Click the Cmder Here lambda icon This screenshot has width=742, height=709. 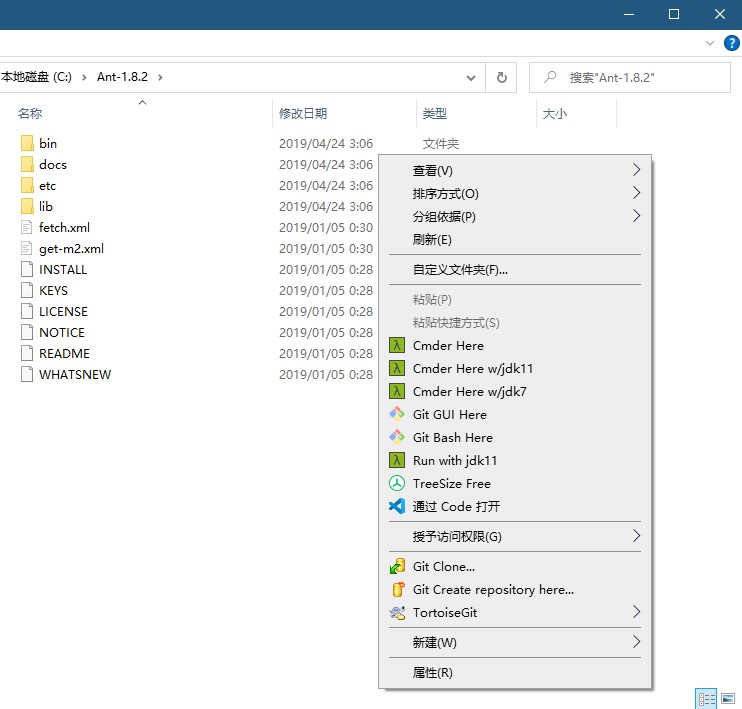[x=396, y=346]
